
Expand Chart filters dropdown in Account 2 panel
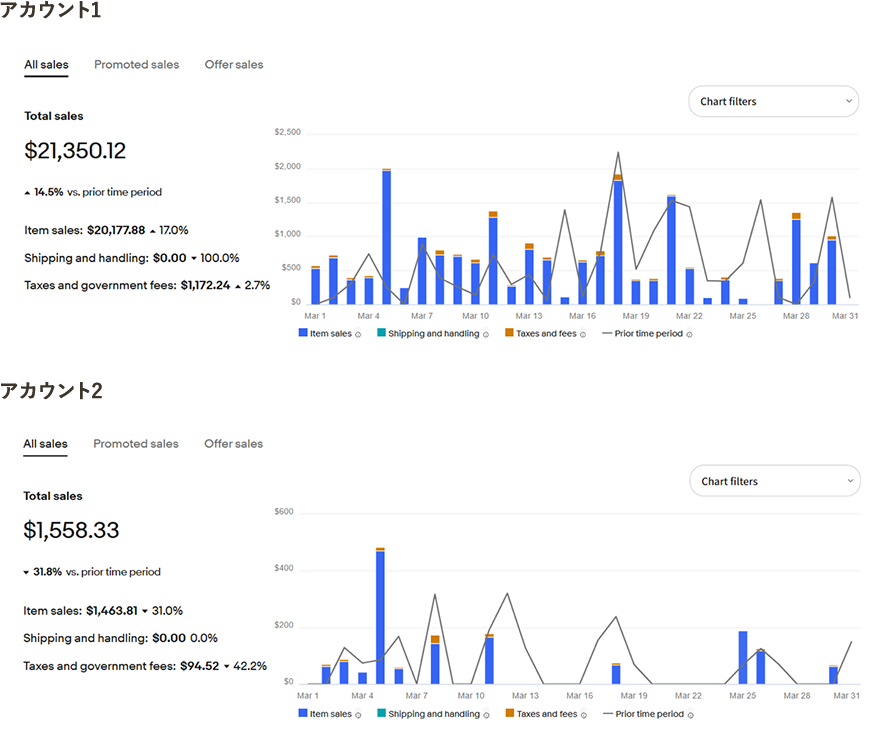(x=774, y=481)
